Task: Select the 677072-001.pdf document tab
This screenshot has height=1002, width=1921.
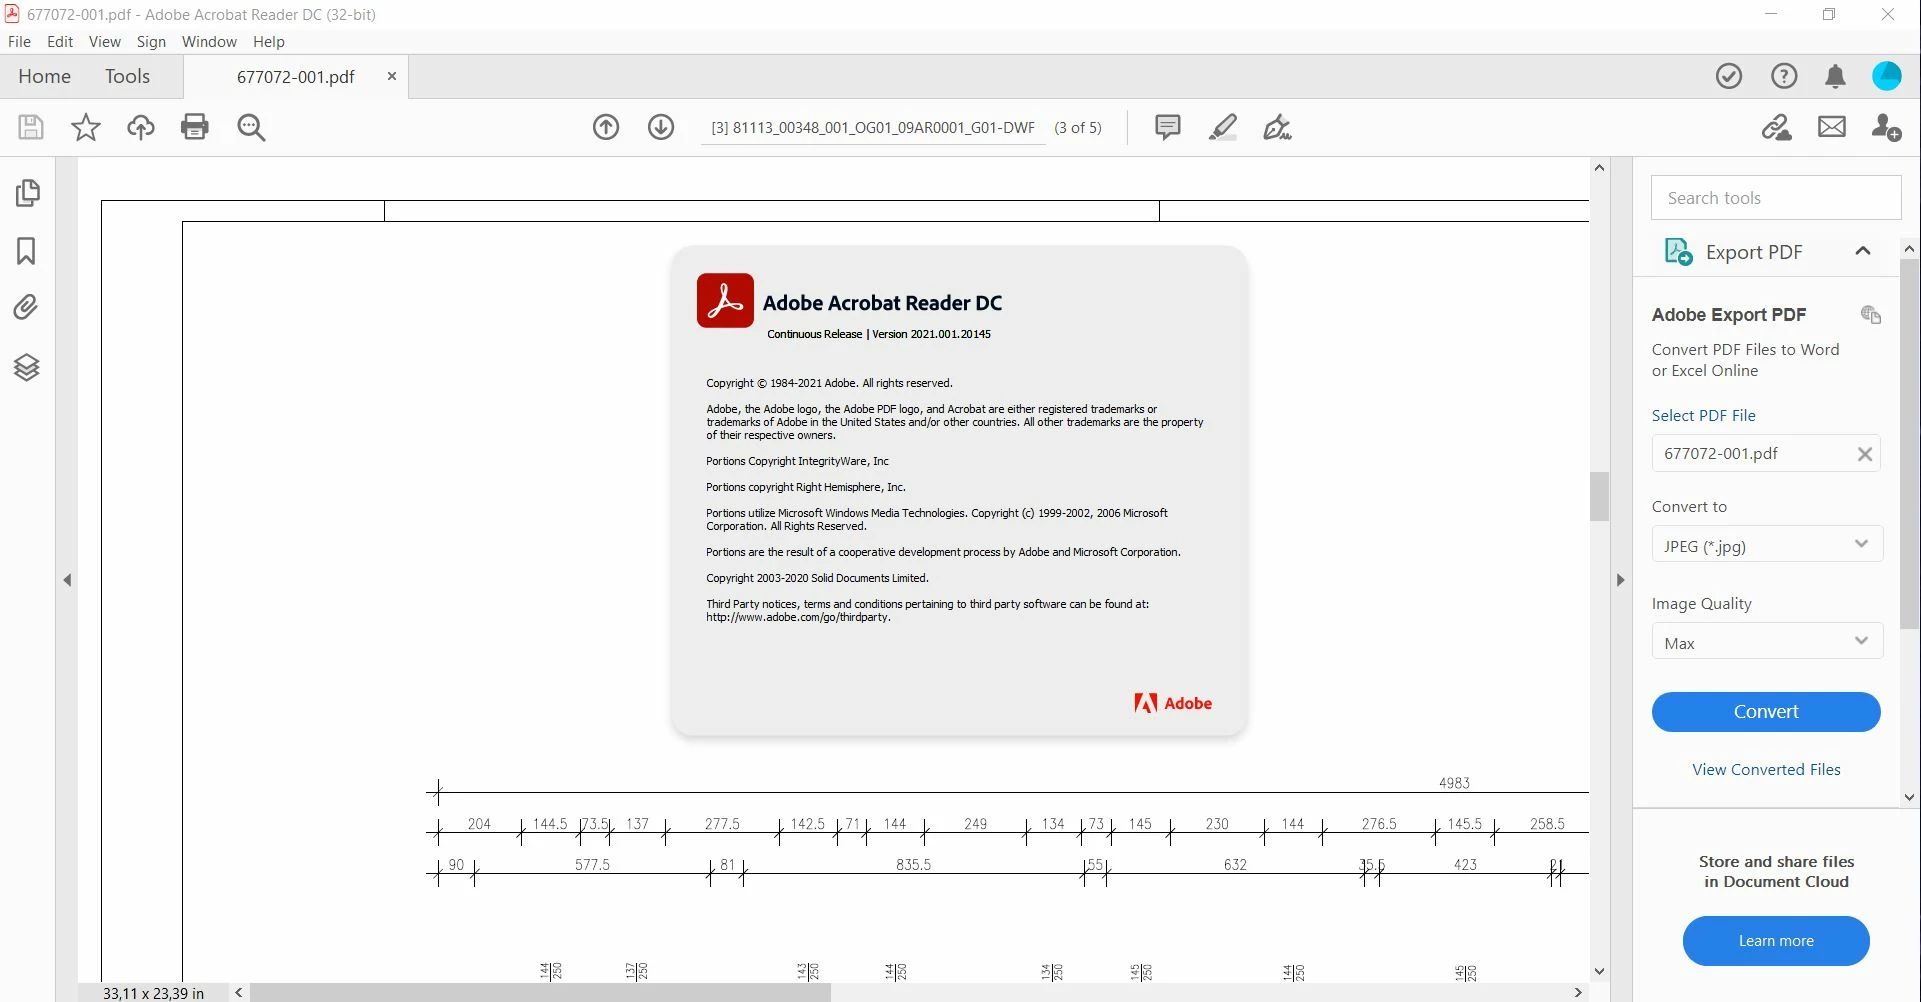Action: pos(296,77)
